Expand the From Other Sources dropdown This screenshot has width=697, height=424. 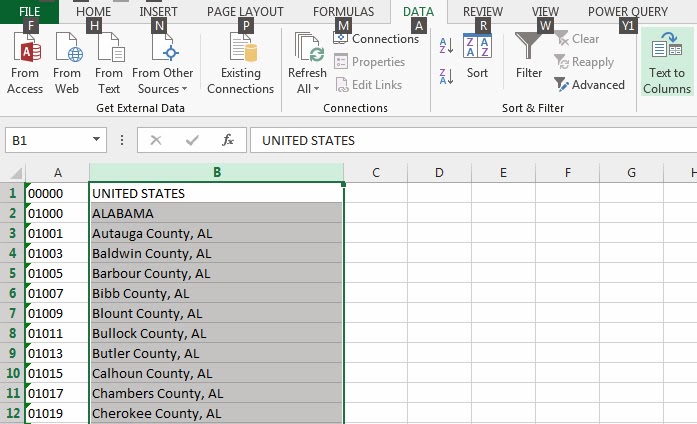coord(163,89)
